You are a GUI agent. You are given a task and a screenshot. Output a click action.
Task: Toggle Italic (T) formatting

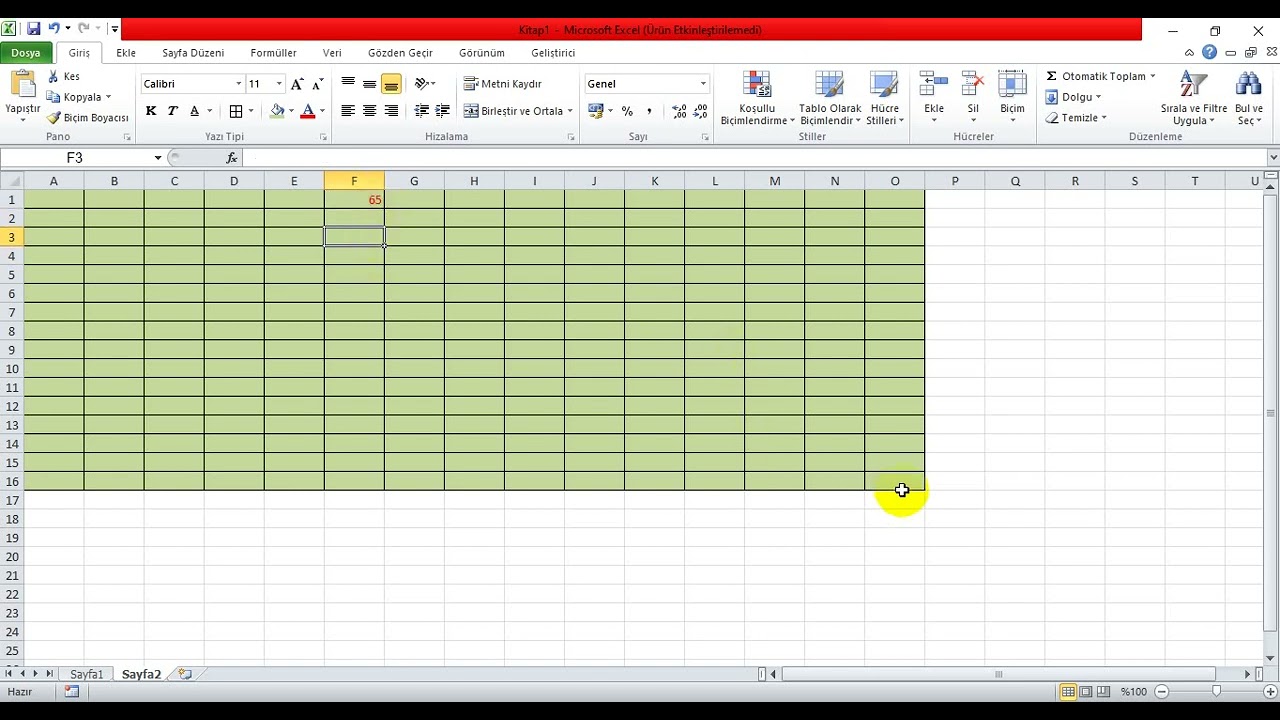tap(172, 111)
